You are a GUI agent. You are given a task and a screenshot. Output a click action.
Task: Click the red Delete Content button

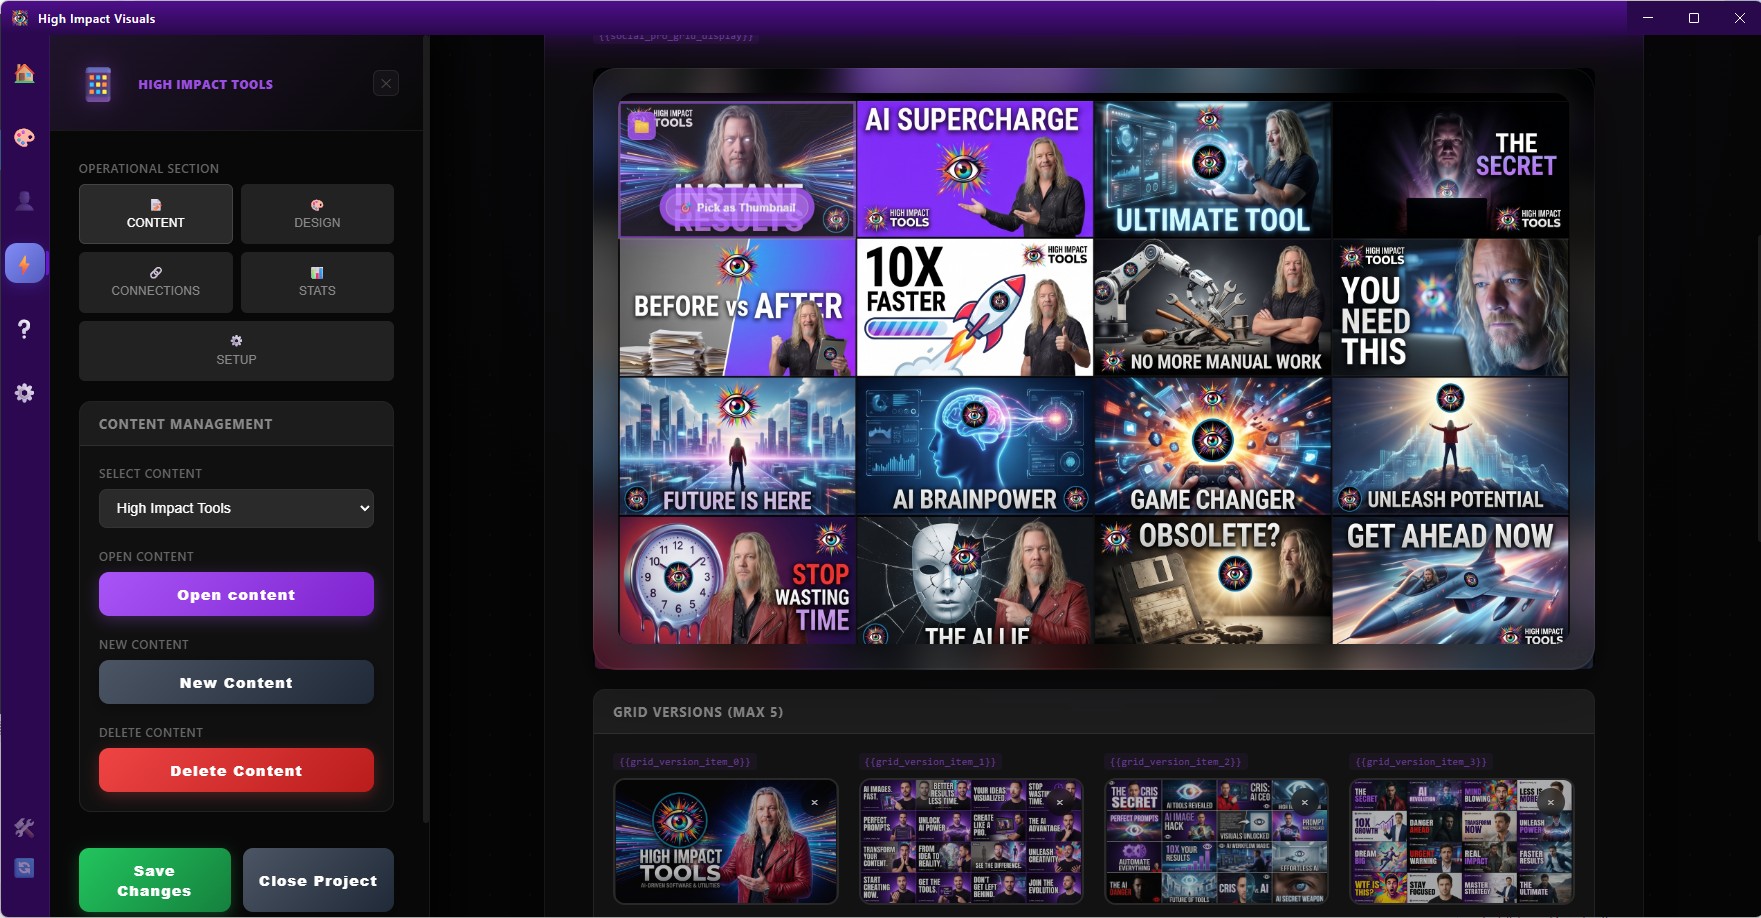tap(236, 770)
